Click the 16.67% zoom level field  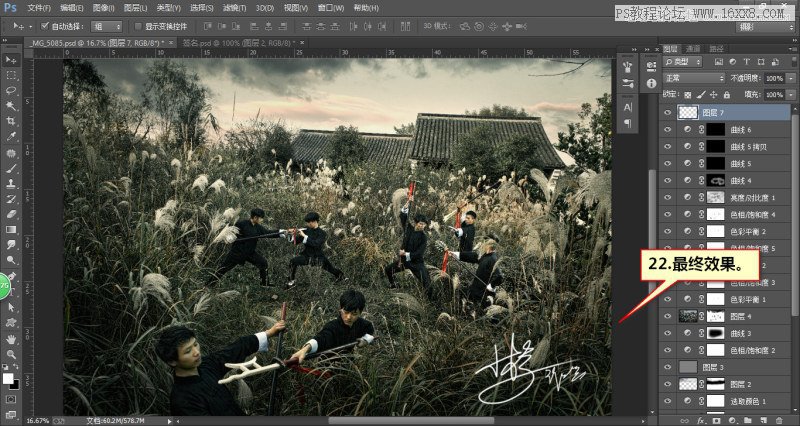tap(37, 421)
